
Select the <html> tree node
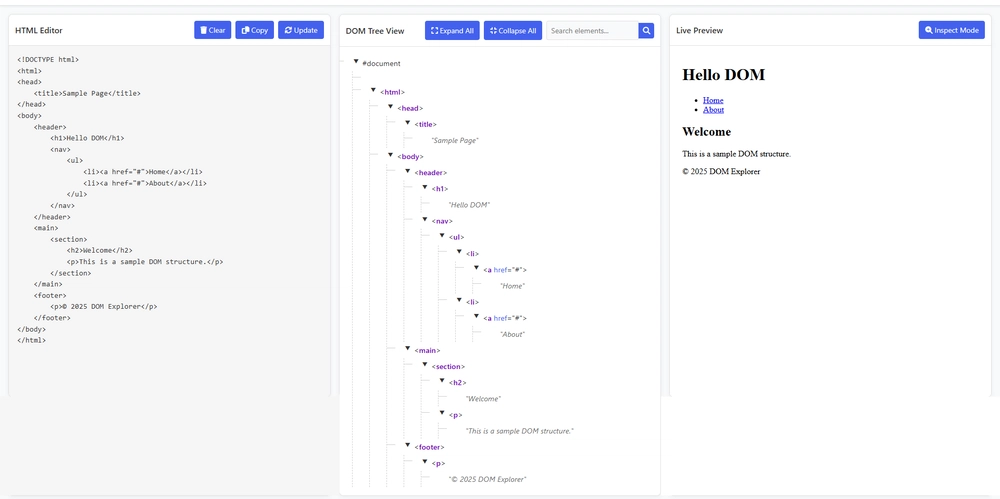pyautogui.click(x=393, y=92)
